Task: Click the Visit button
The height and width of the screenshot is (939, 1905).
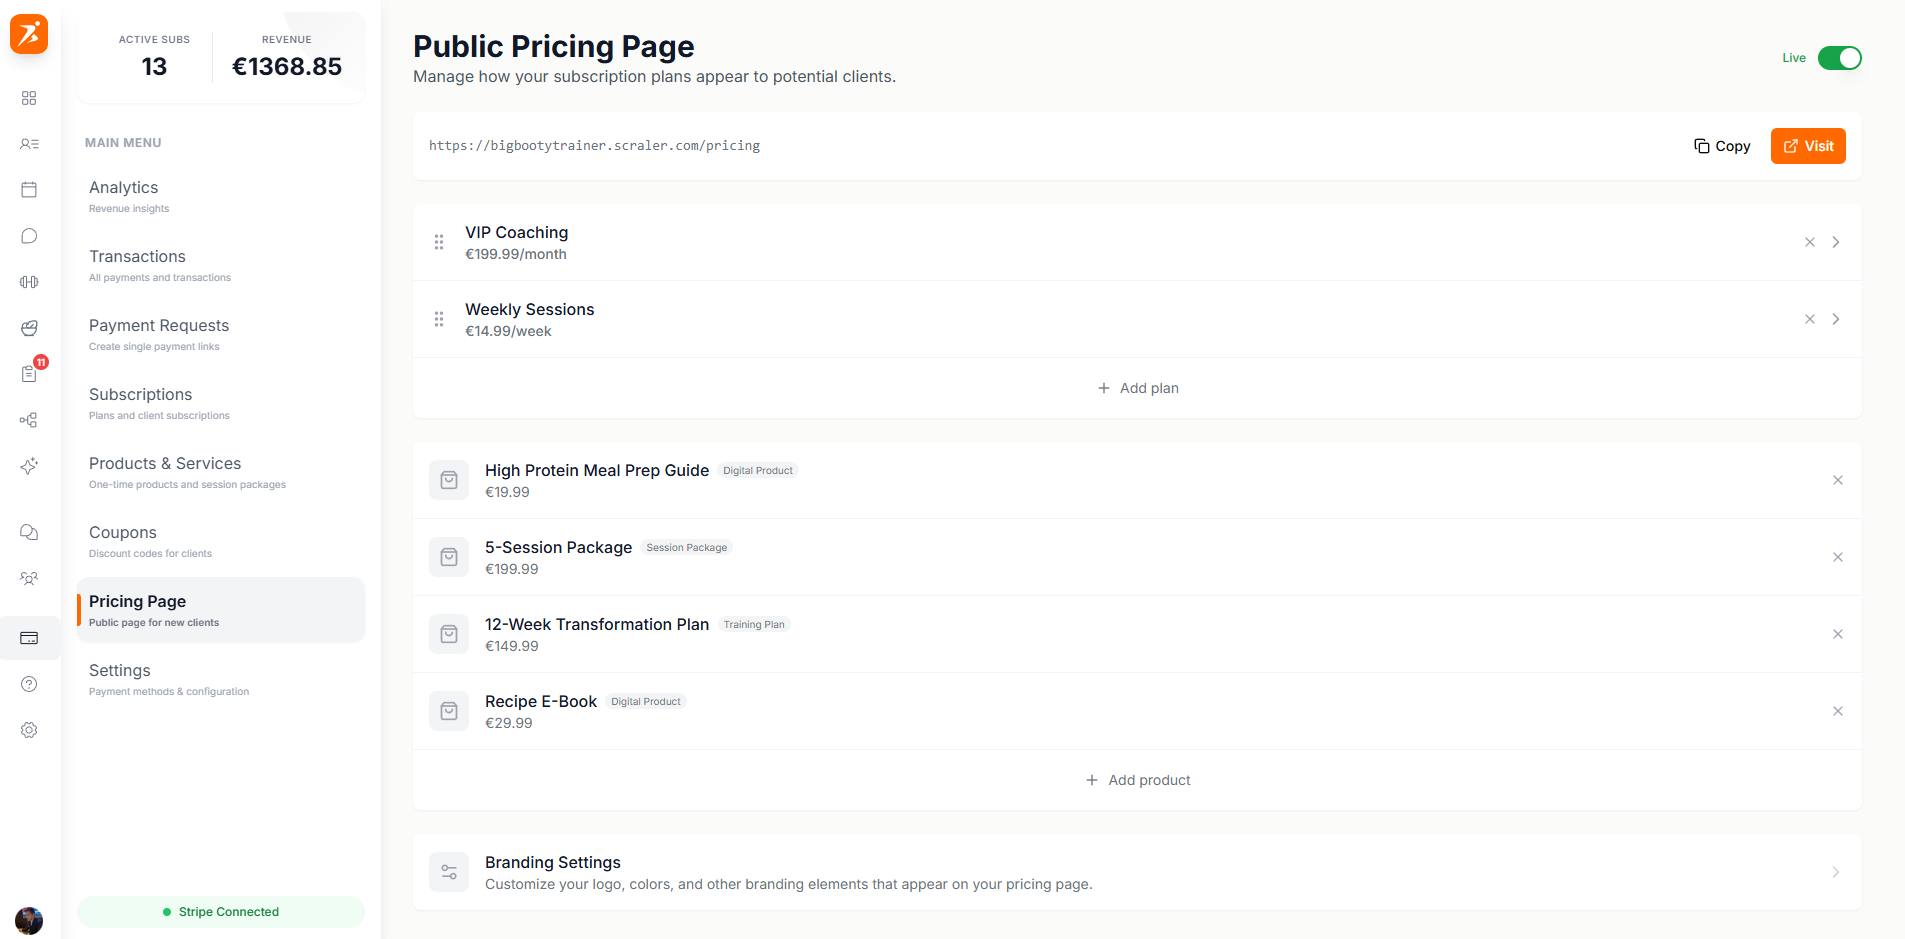Action: [1807, 146]
